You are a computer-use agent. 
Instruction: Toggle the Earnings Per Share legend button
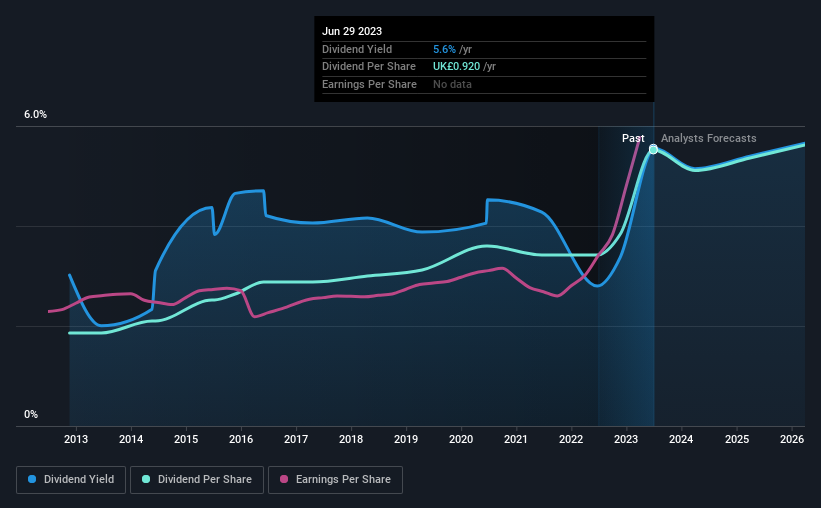click(335, 480)
